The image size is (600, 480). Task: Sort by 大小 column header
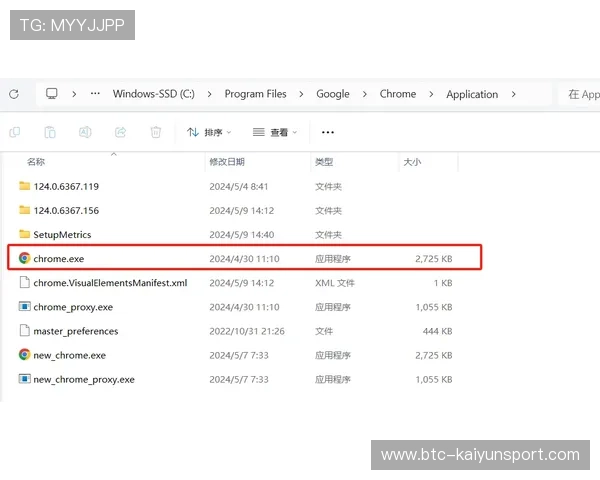pos(412,162)
